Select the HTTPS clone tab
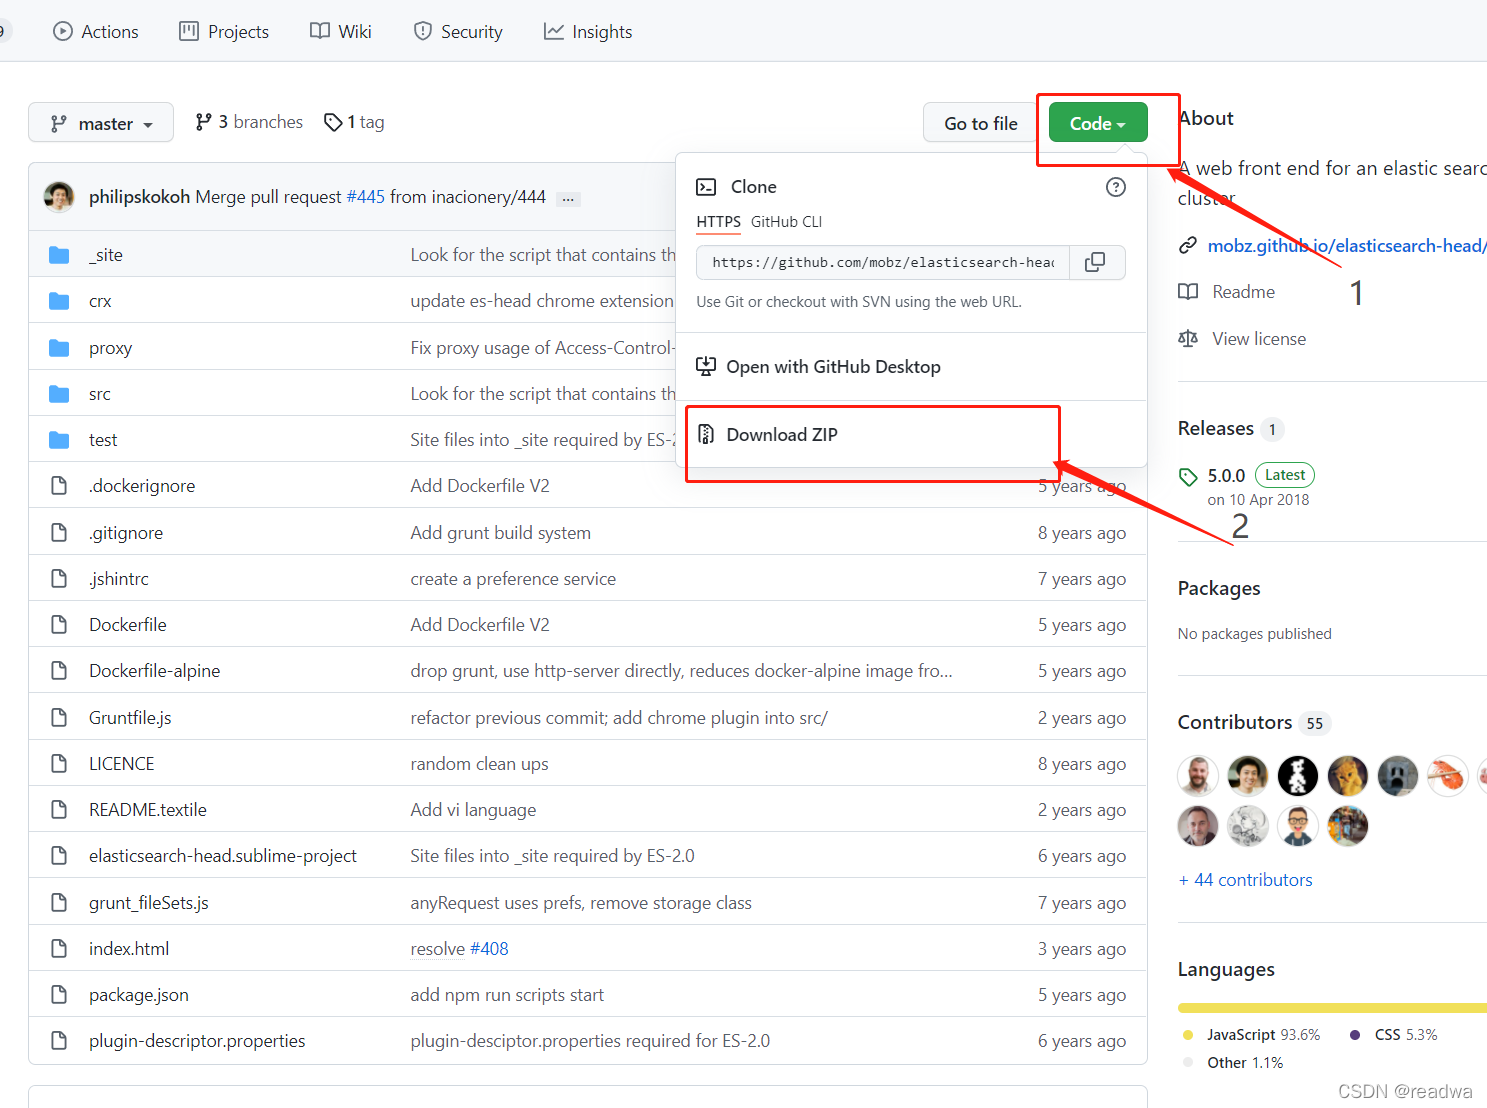This screenshot has width=1487, height=1108. pos(718,222)
